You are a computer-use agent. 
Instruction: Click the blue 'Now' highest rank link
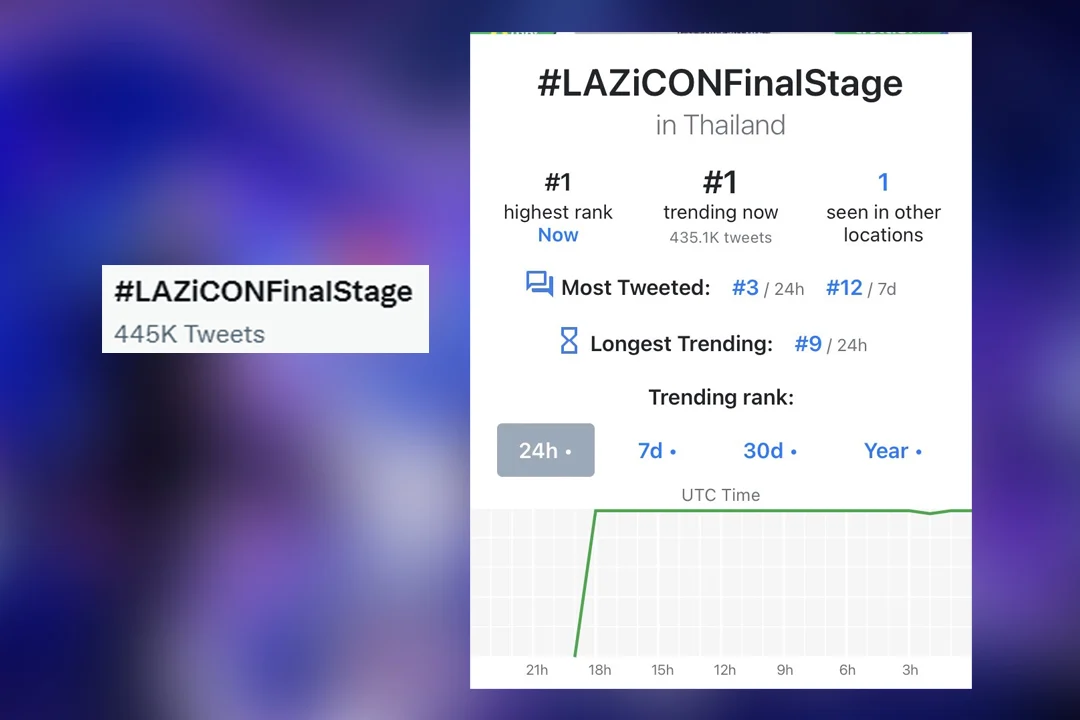pyautogui.click(x=558, y=235)
